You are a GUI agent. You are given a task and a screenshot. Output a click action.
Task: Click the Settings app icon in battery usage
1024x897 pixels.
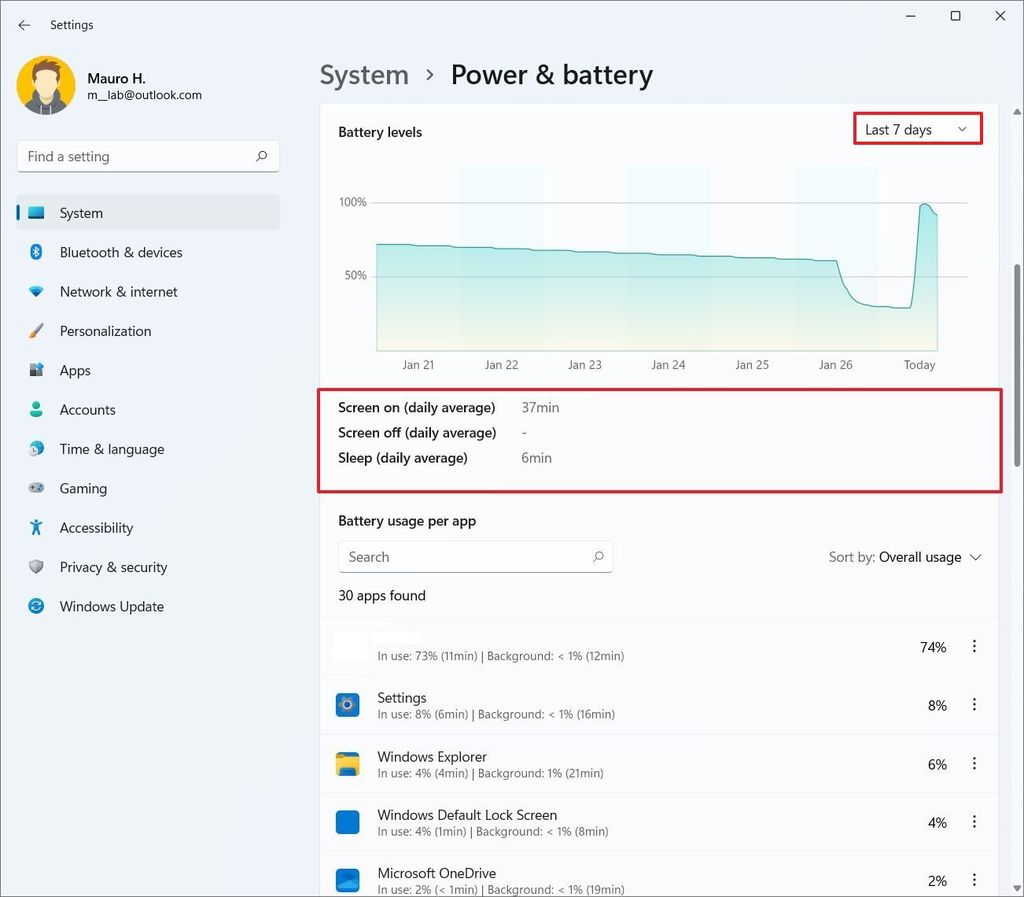click(x=347, y=704)
